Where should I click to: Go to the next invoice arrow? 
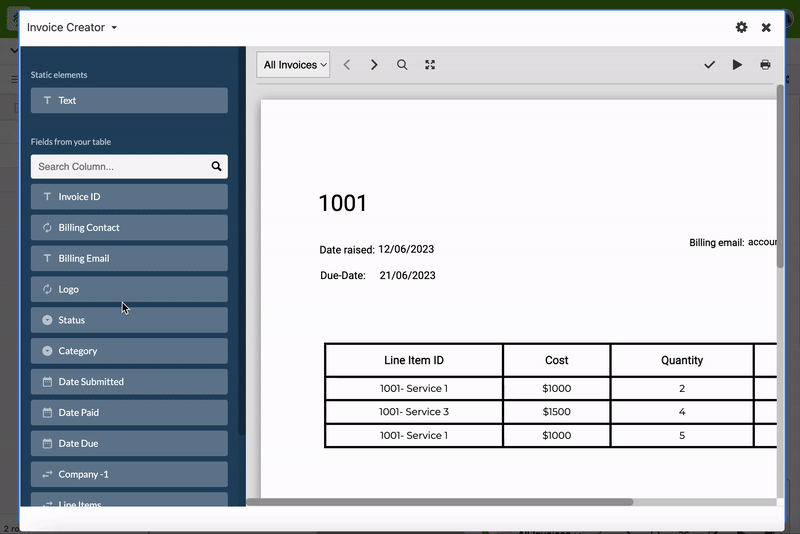[374, 65]
